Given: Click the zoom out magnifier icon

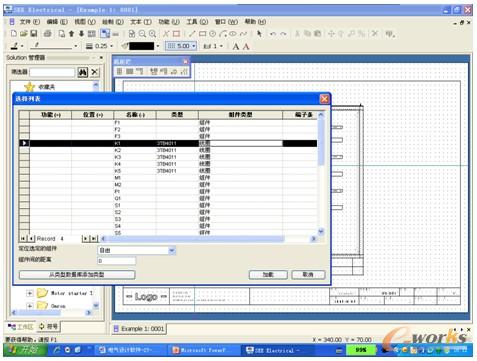Looking at the screenshot, I should (x=142, y=34).
